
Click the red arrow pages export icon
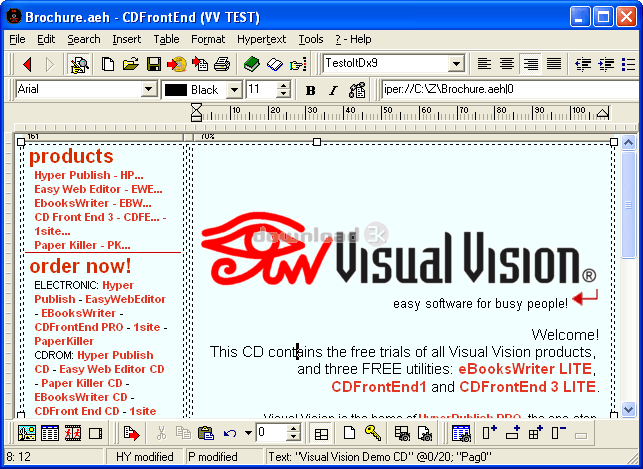(x=200, y=64)
